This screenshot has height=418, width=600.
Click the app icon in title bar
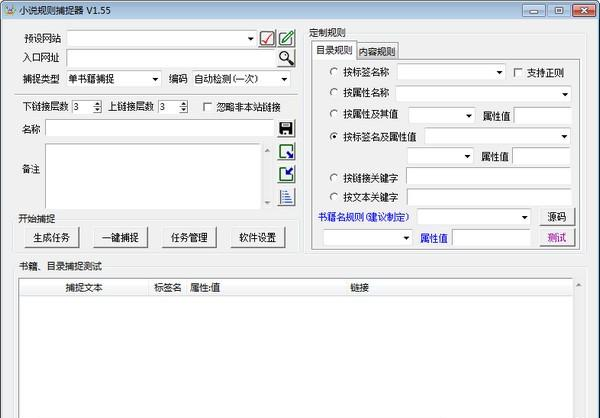(x=10, y=10)
